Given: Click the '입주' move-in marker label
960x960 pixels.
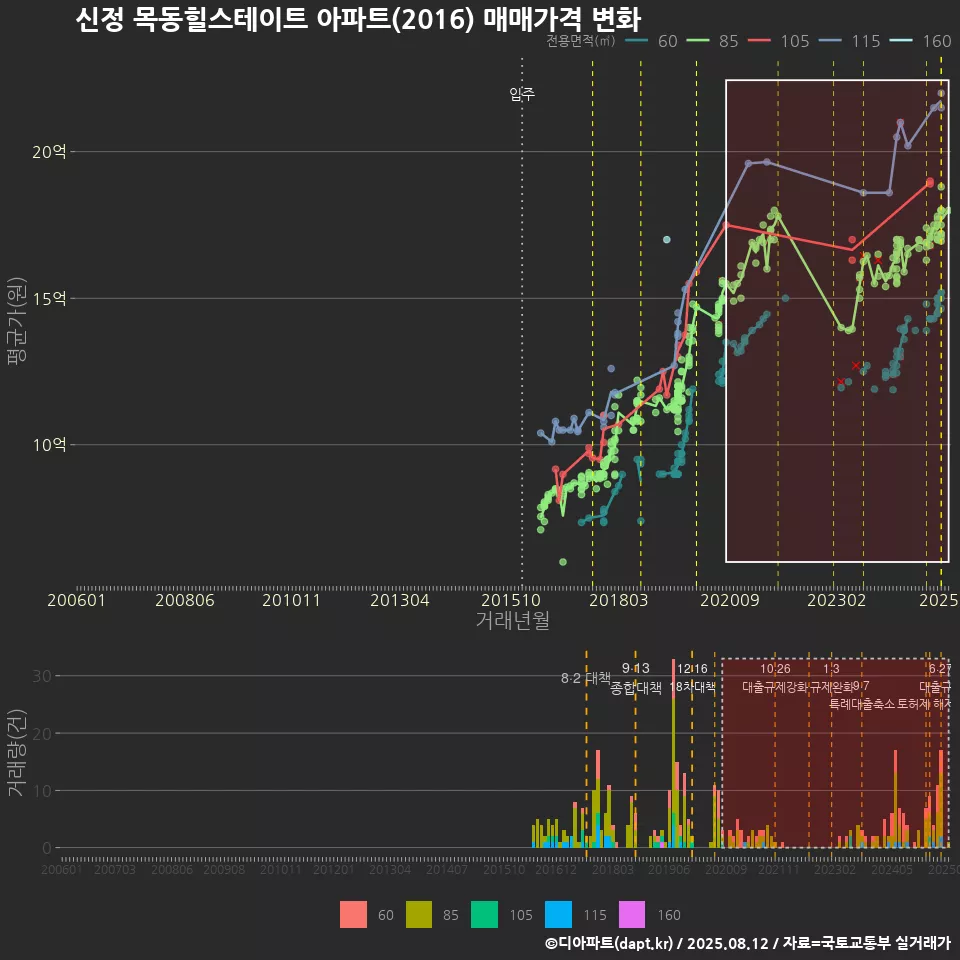Looking at the screenshot, I should coord(522,94).
